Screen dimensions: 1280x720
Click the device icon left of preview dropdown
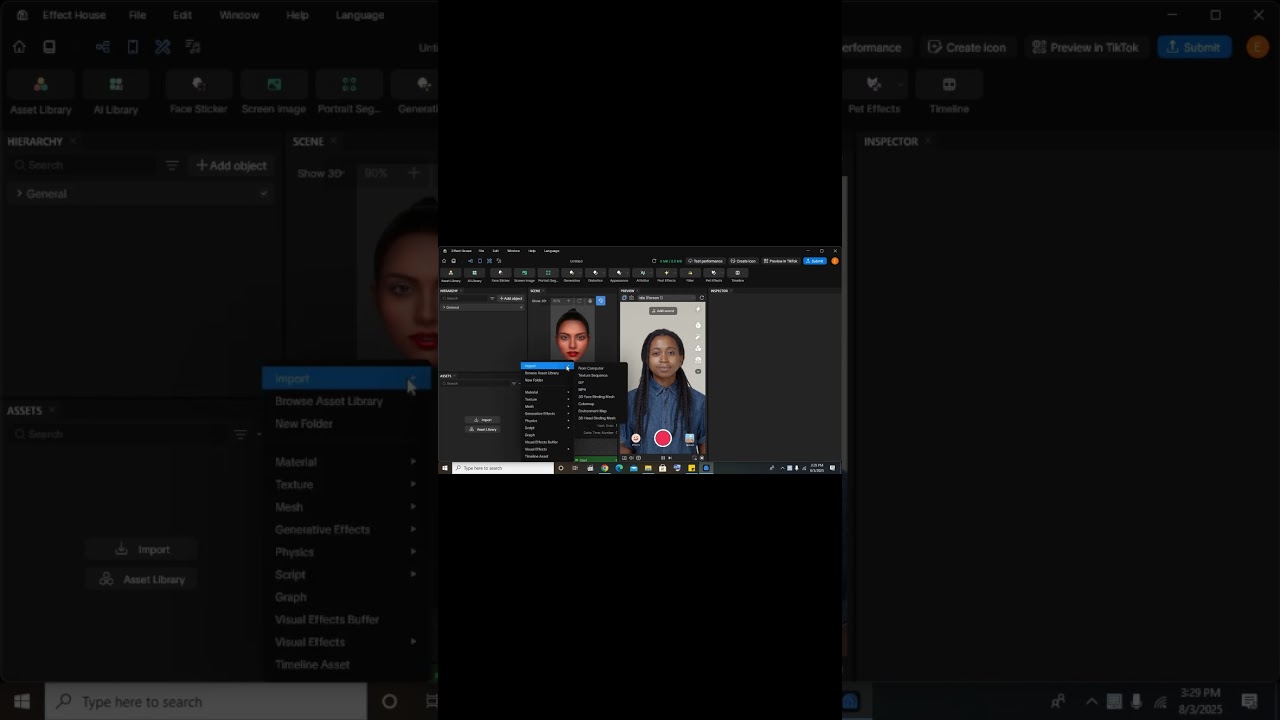pos(624,298)
